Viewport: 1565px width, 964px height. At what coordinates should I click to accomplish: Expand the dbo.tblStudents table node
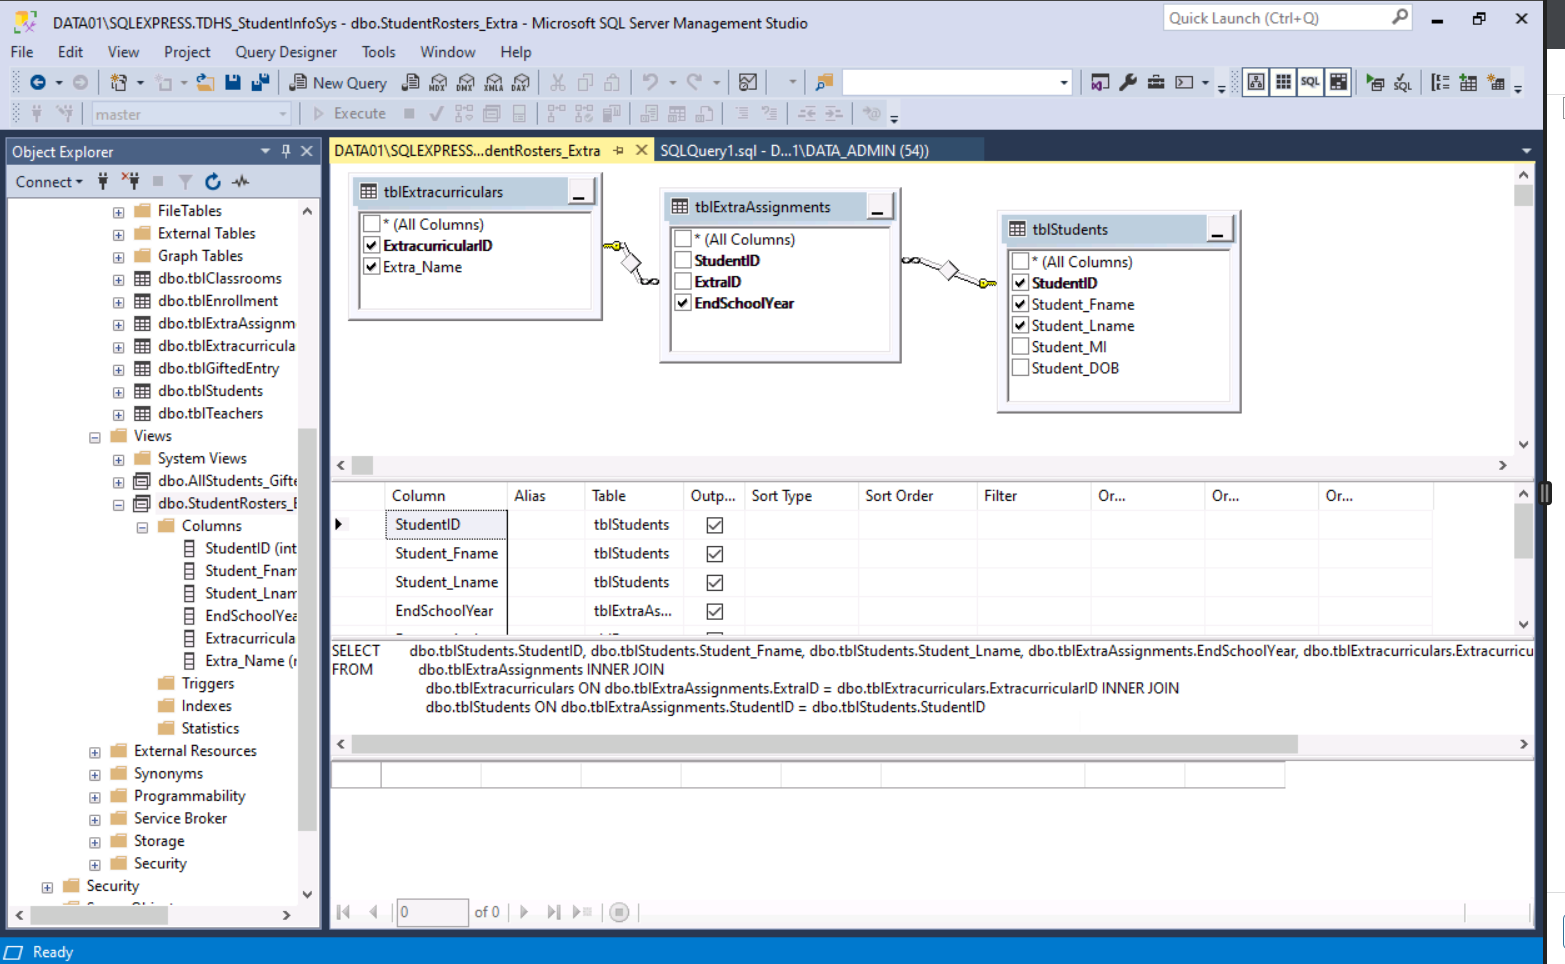[x=119, y=392]
